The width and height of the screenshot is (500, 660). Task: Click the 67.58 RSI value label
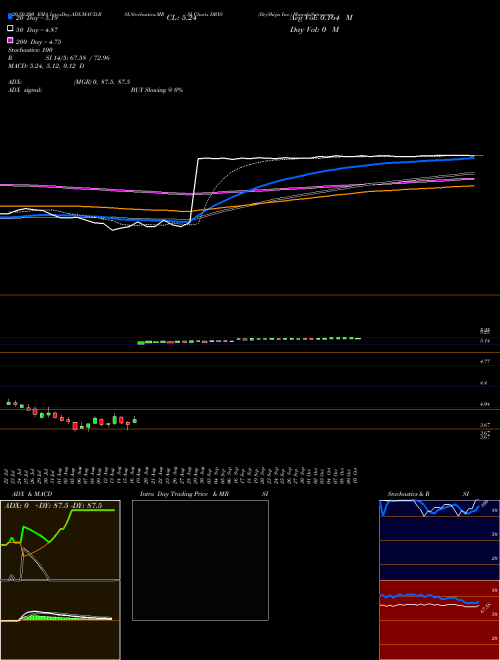(485, 609)
